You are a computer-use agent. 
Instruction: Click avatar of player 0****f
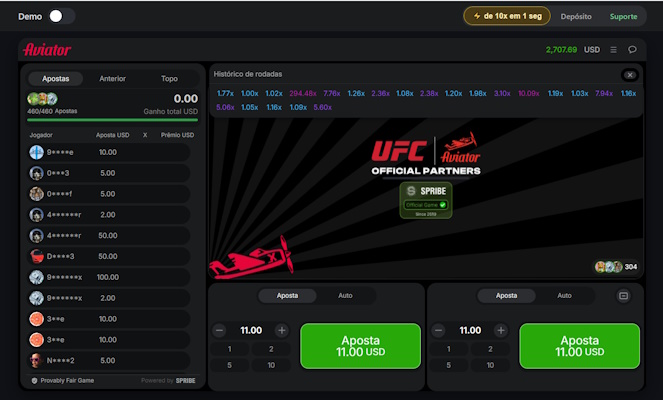[x=36, y=194]
